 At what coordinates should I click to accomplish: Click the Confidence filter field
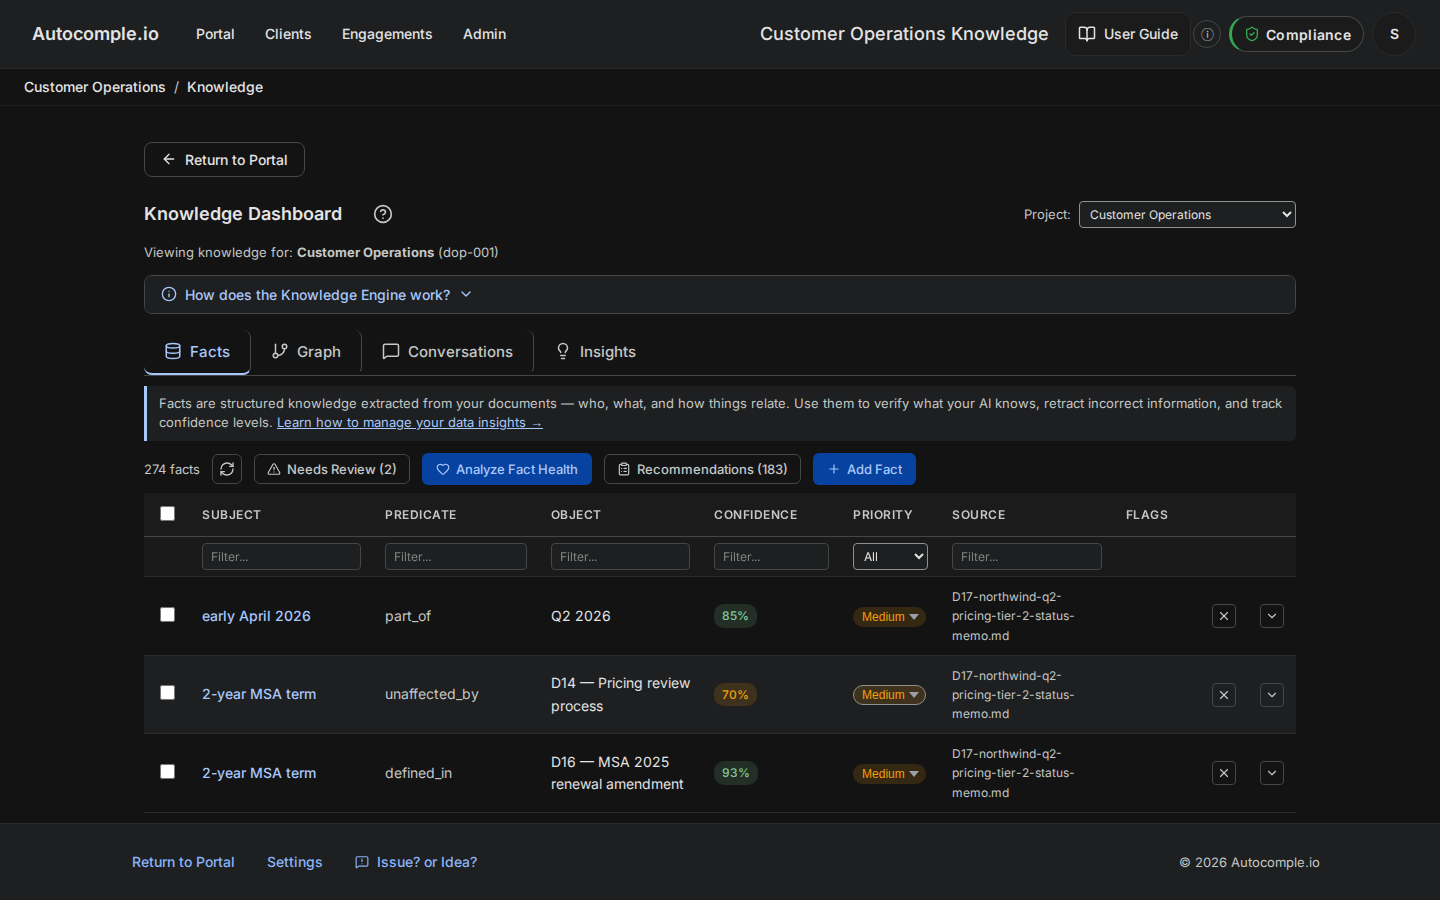pyautogui.click(x=771, y=557)
